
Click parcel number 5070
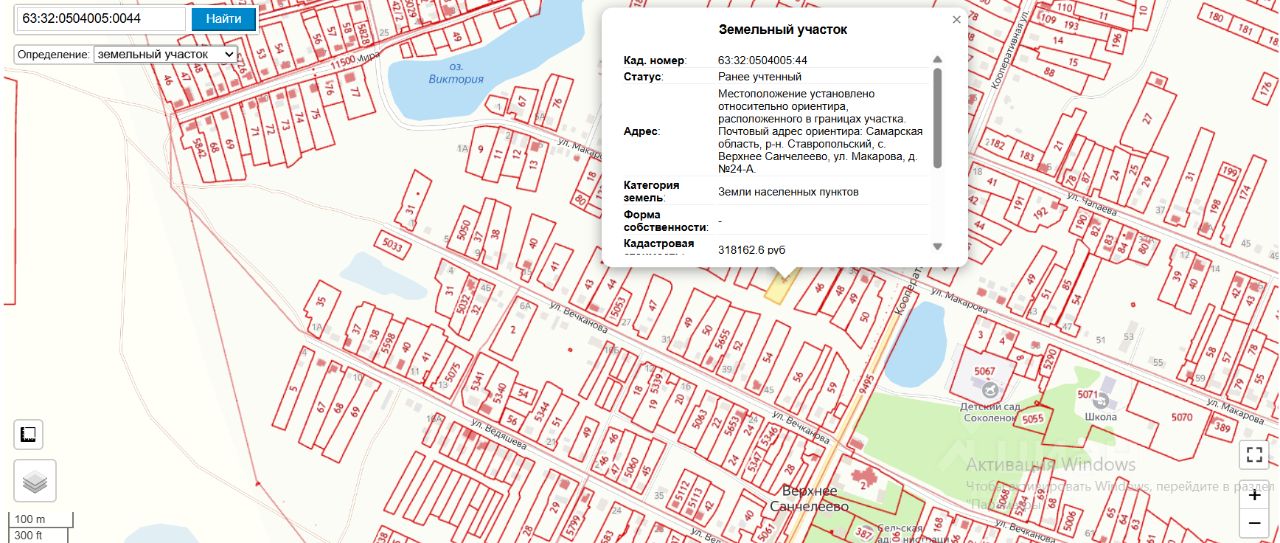tap(1181, 416)
